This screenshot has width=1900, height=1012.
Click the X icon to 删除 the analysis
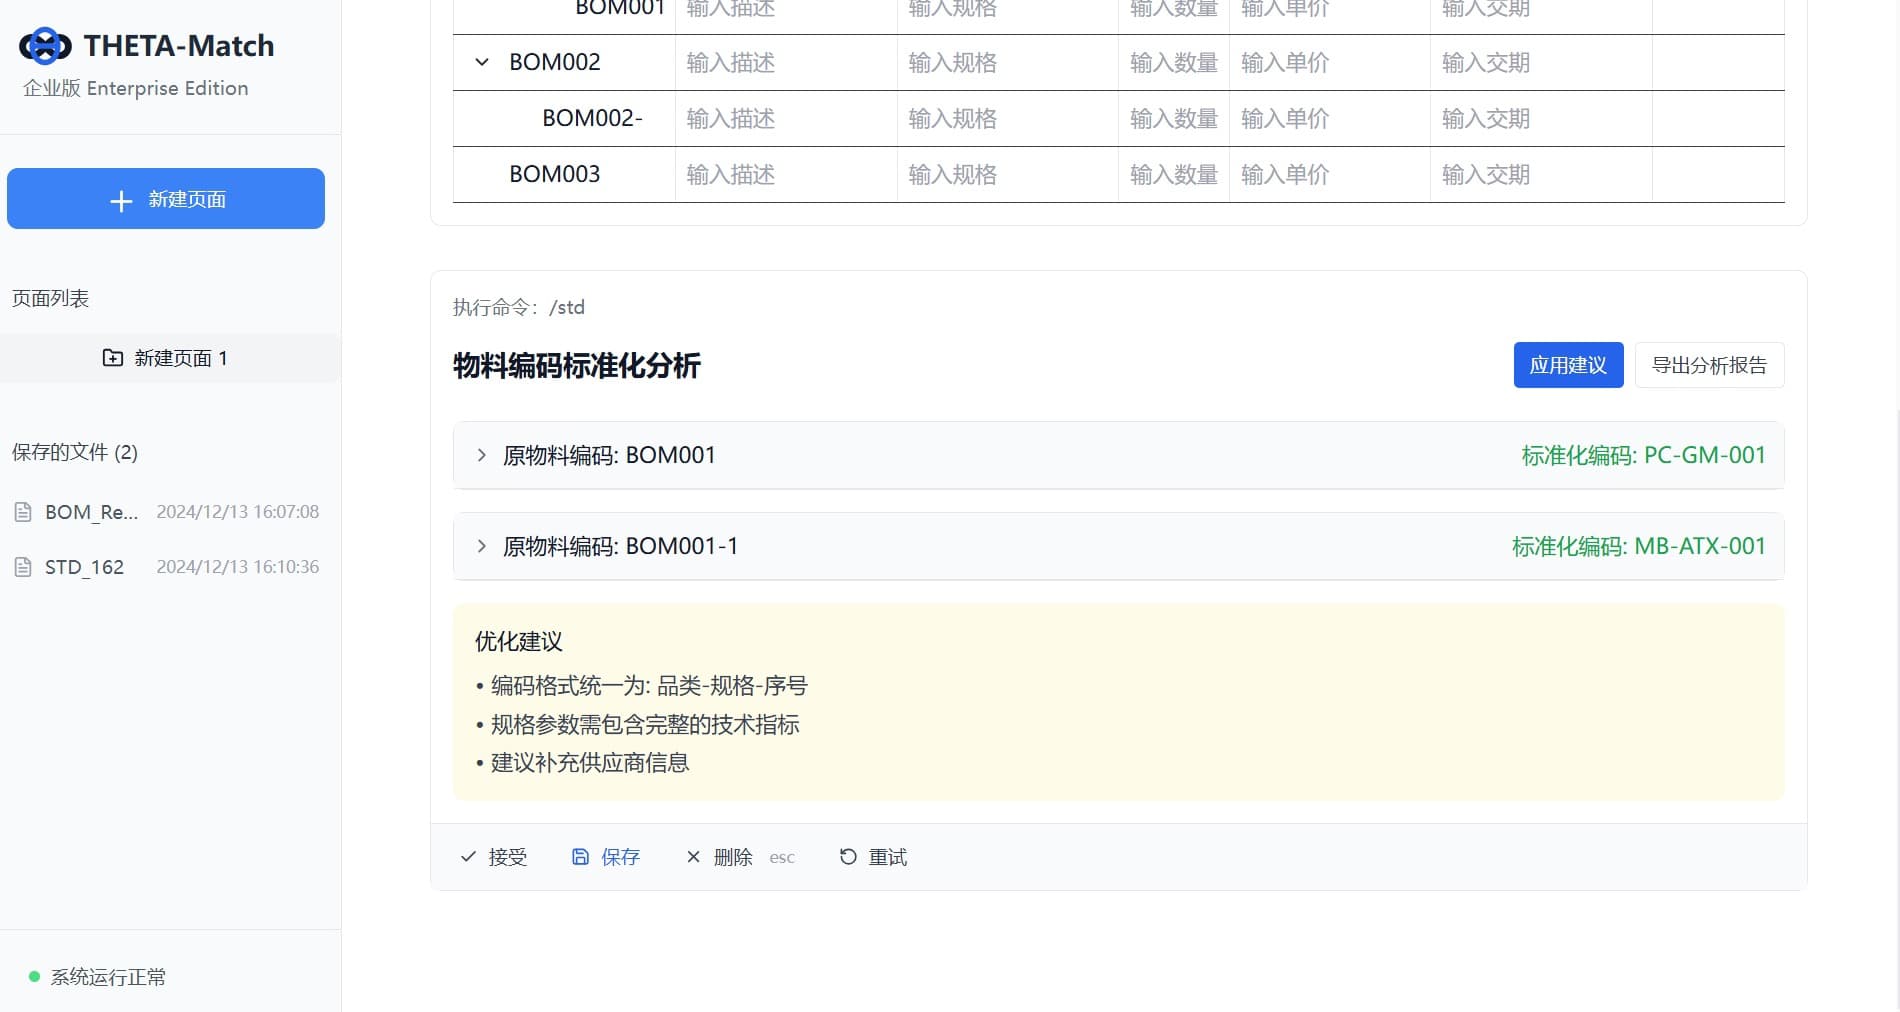coord(693,857)
